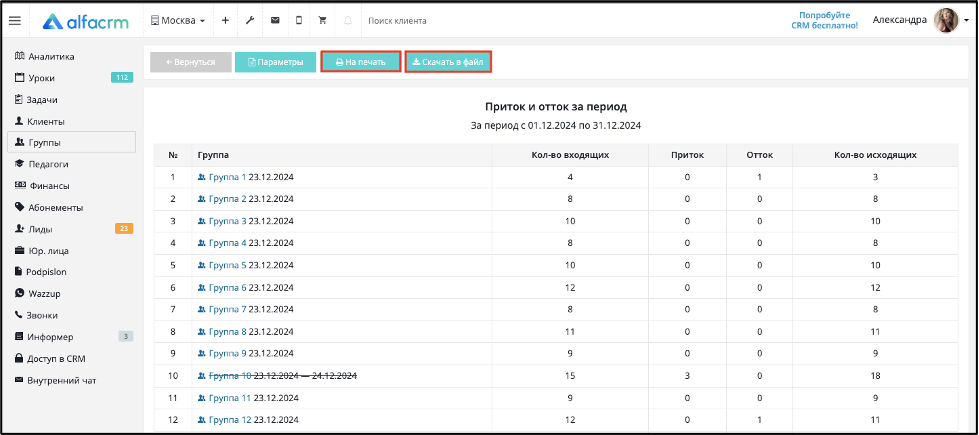
Task: Click the Отток column header
Action: [x=759, y=155]
